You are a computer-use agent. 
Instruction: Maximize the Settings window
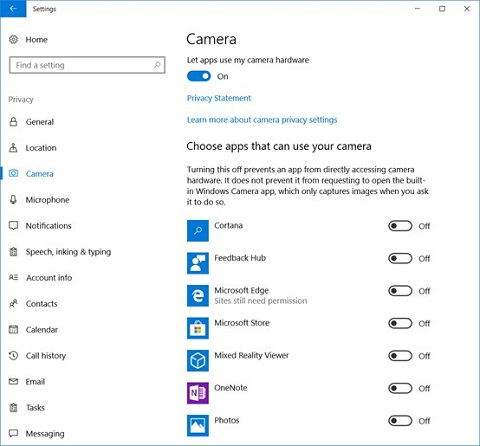pyautogui.click(x=442, y=9)
